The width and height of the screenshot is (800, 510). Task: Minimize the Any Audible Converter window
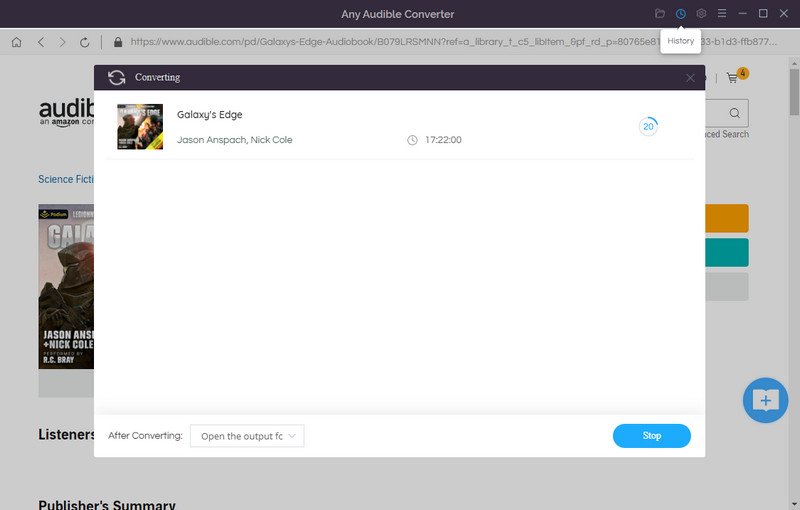click(x=742, y=14)
